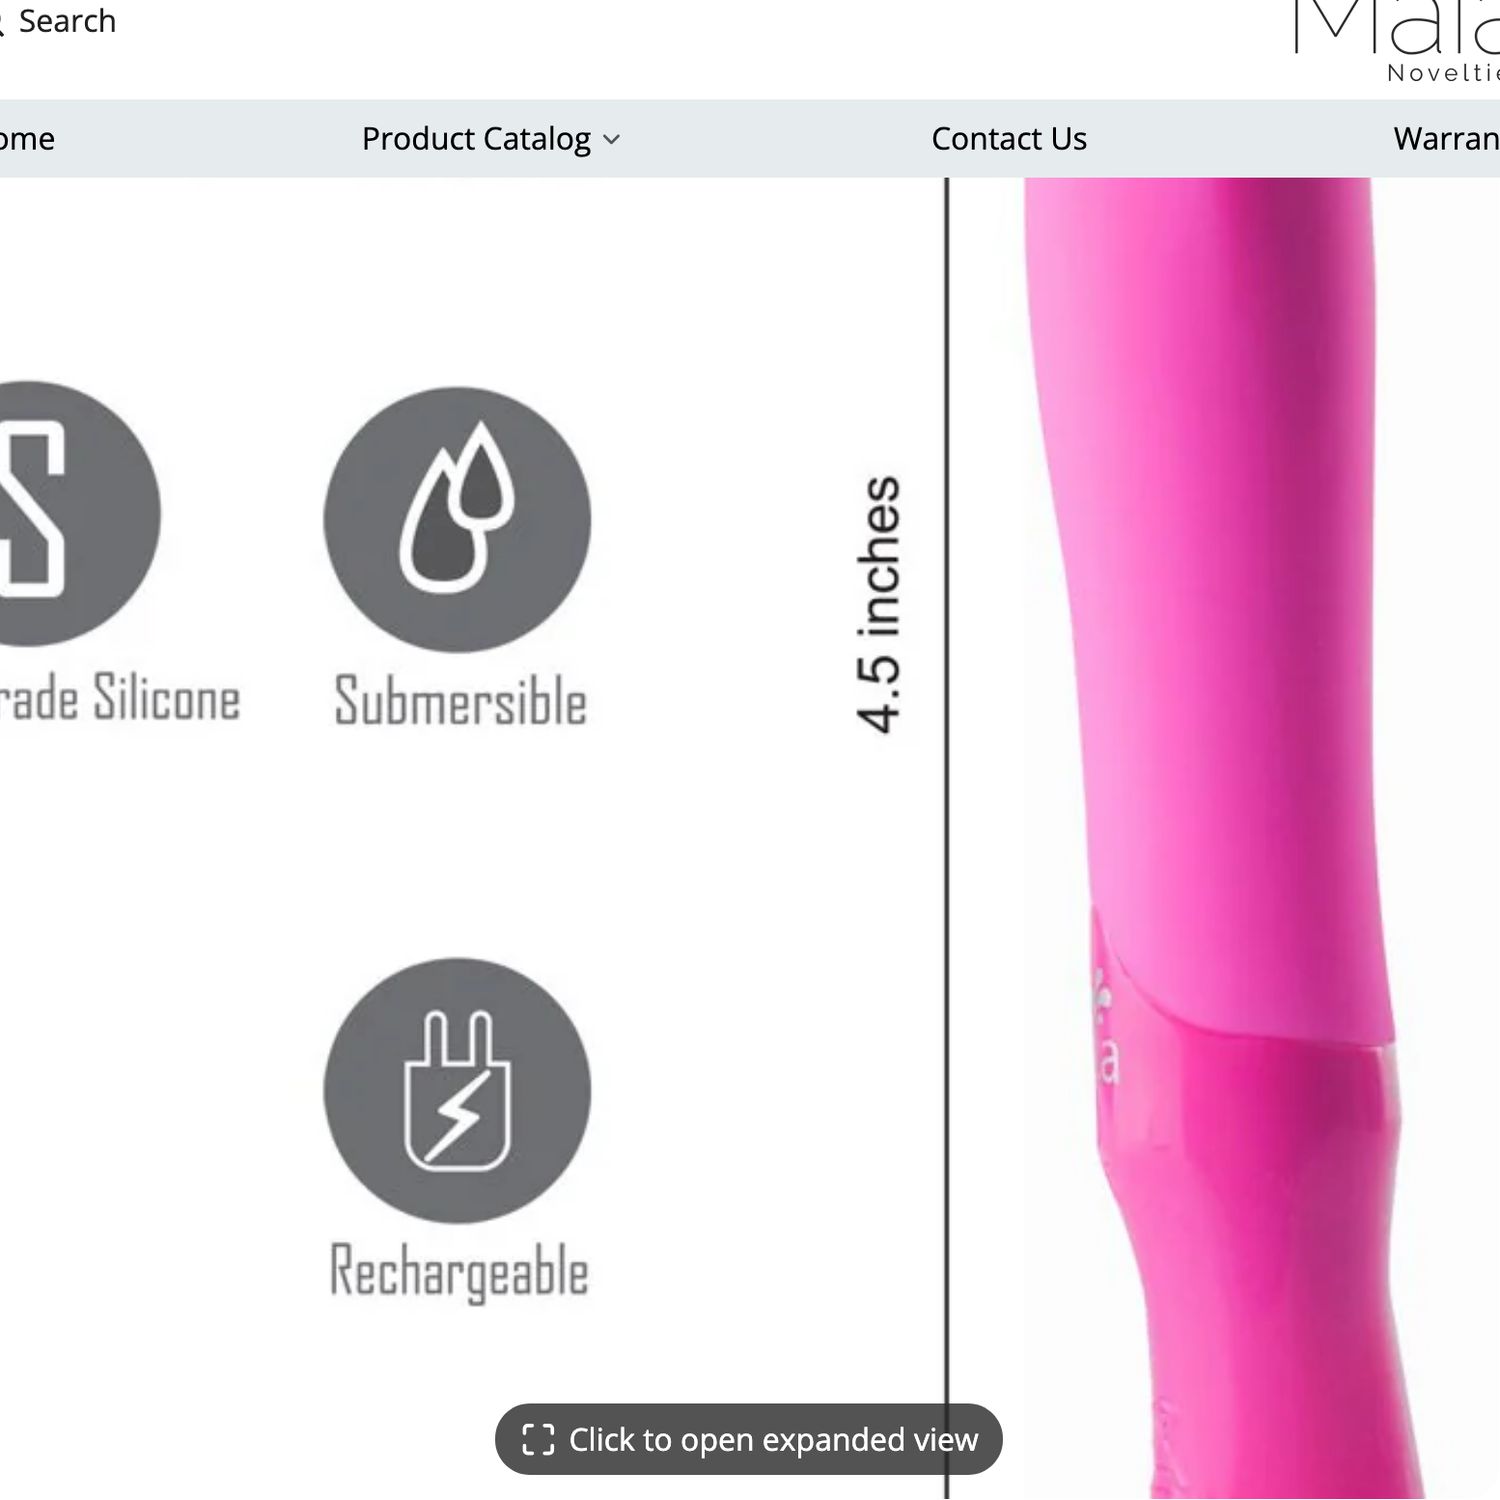Click the Submersible water drops icon
This screenshot has width=1500, height=1500.
pos(457,520)
